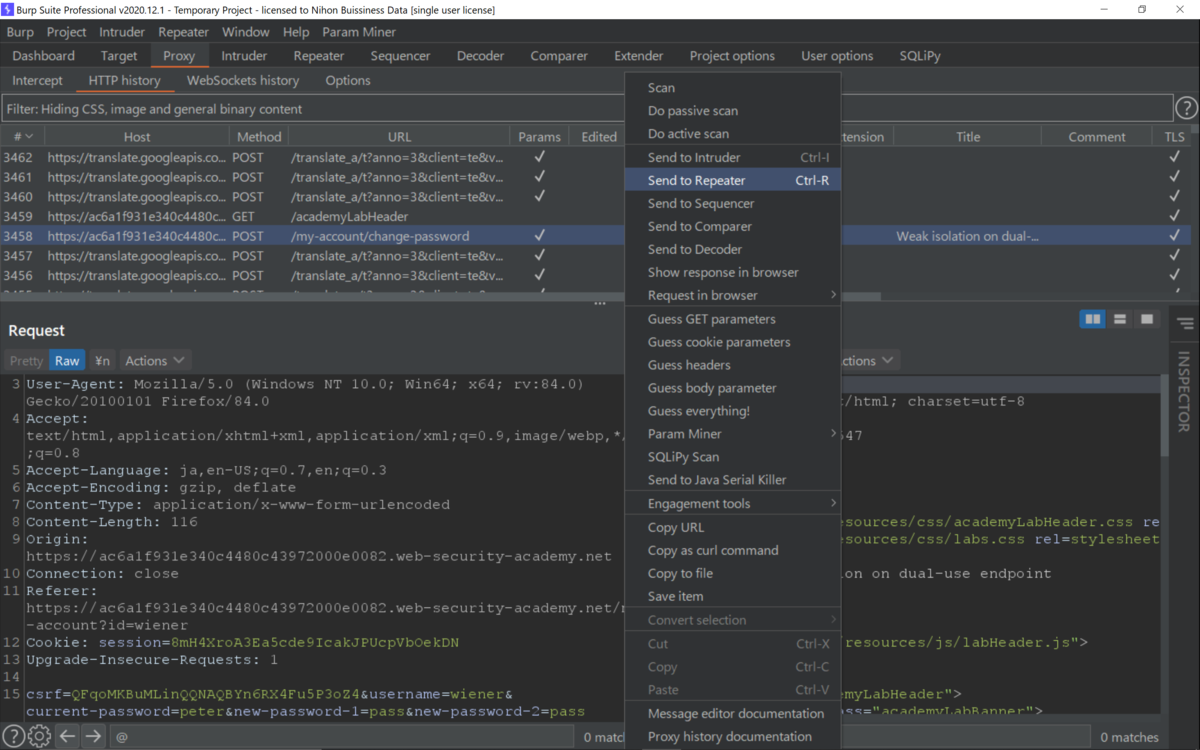Expand Request in browser submenu
This screenshot has width=1200, height=750.
point(732,295)
